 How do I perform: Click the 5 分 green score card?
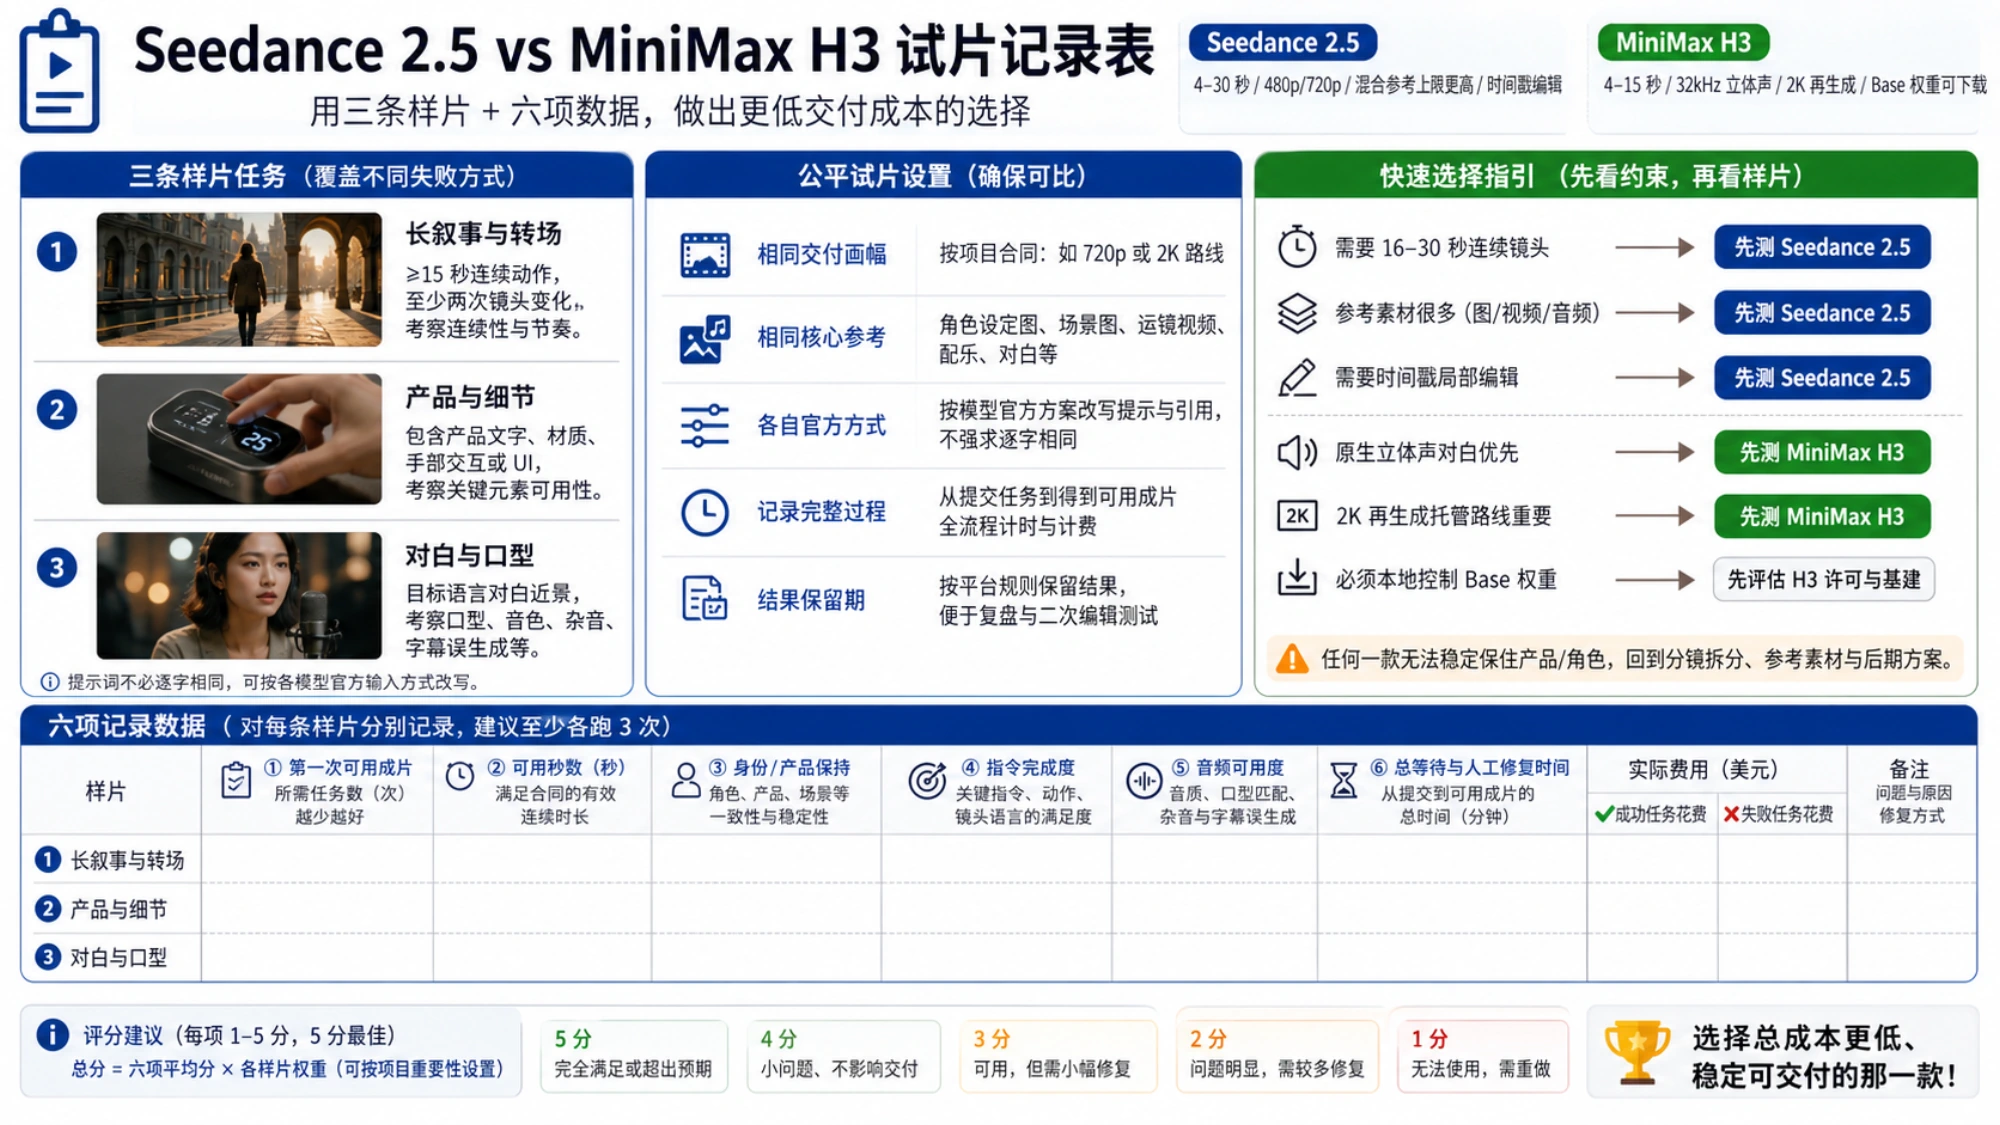click(634, 1055)
